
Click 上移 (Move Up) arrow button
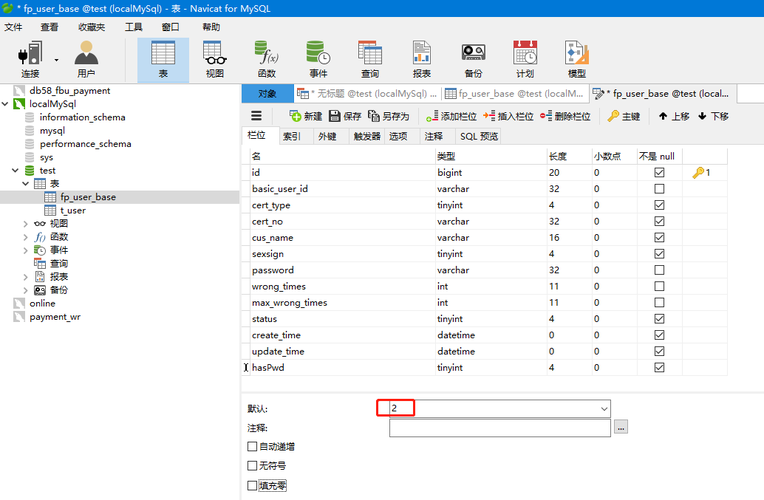674,116
